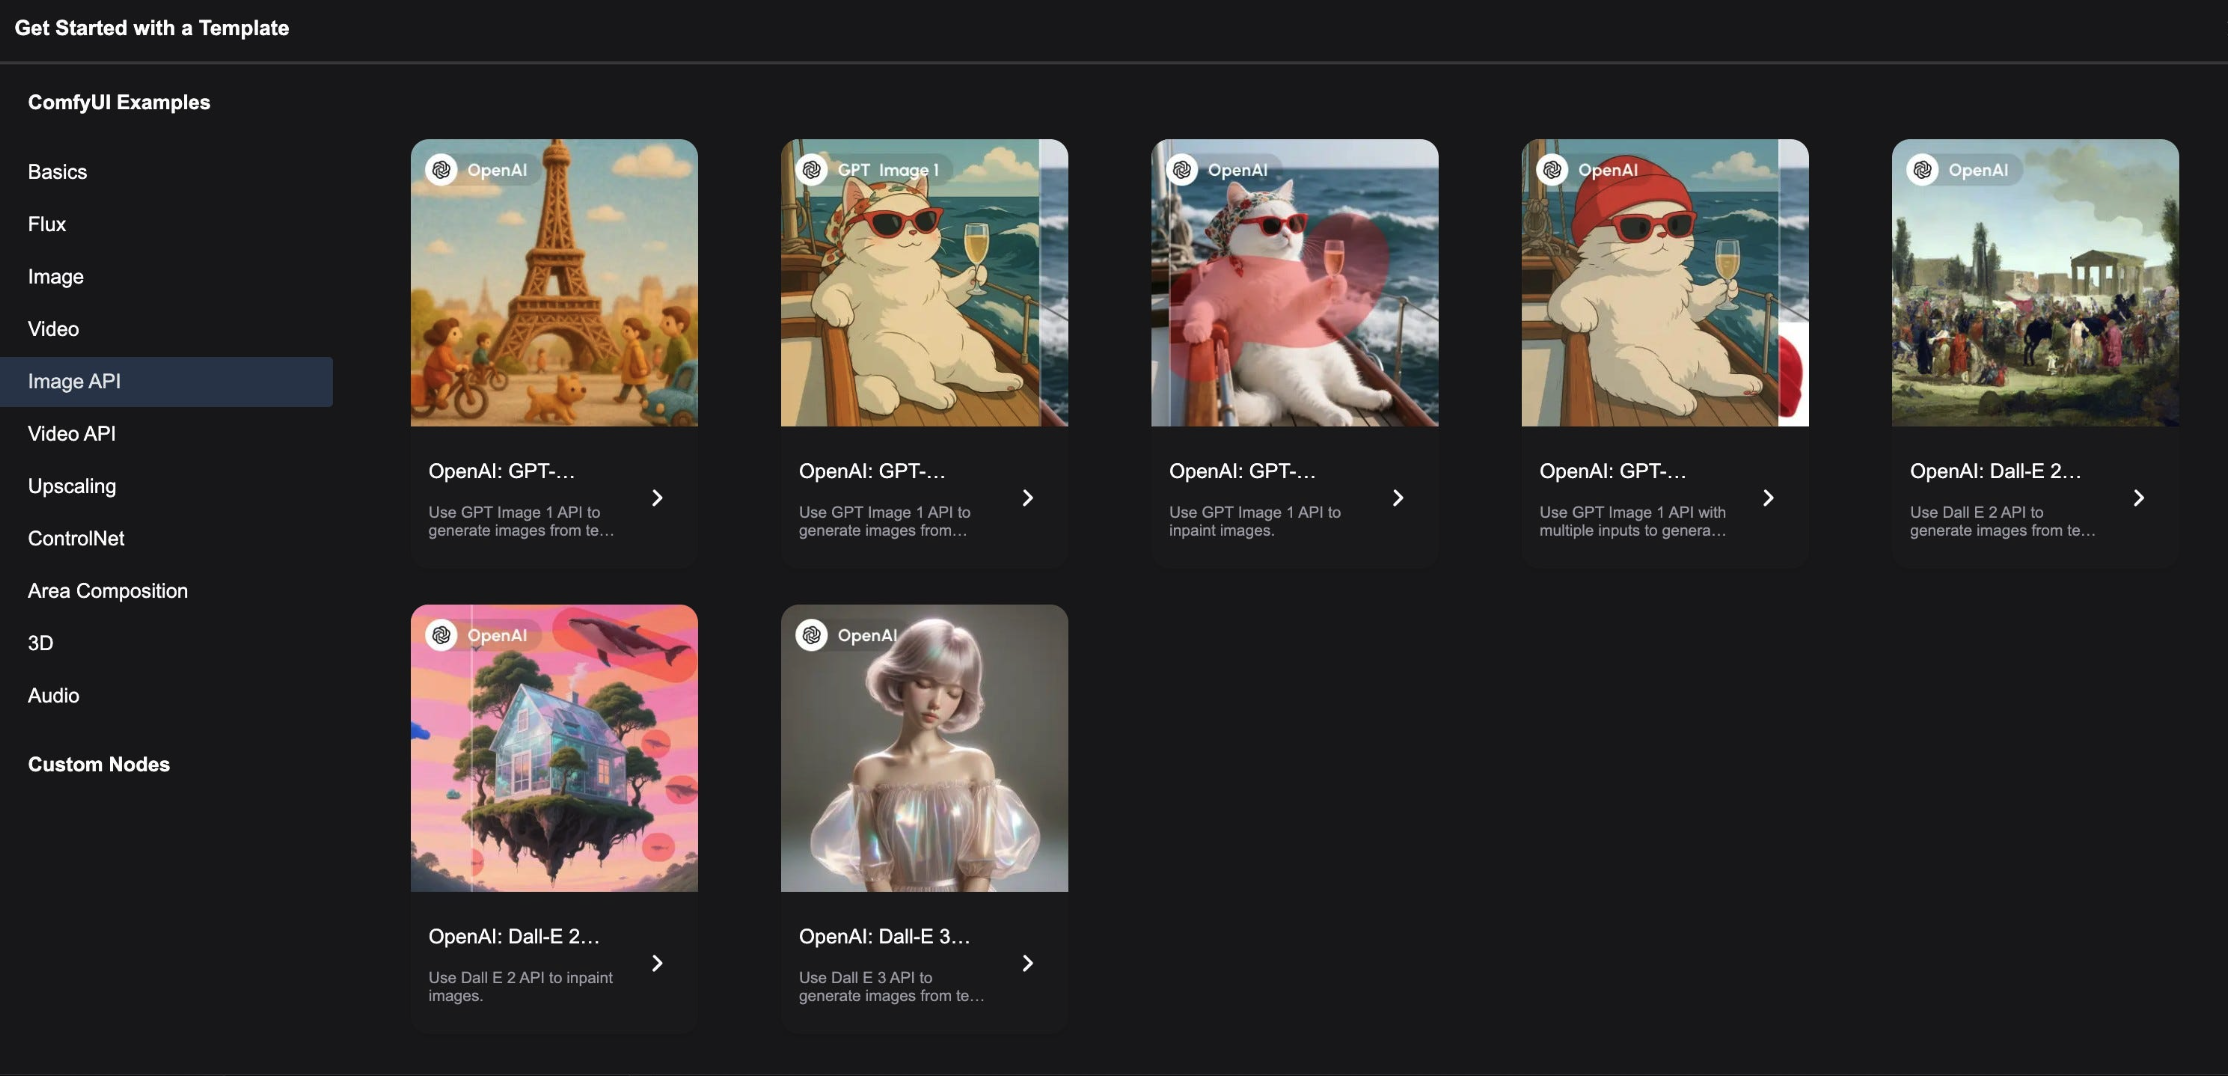The width and height of the screenshot is (2228, 1076).
Task: Click the 'ComfyUI Examples' section heading
Action: (119, 102)
